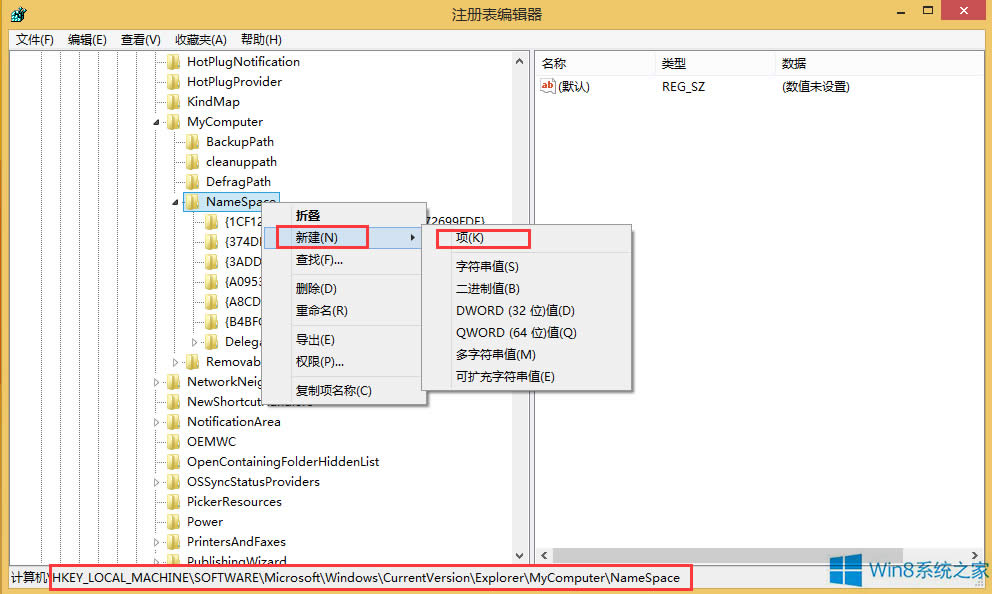Viewport: 992px width, 594px height.
Task: Click the registry path in the status bar
Action: point(370,577)
